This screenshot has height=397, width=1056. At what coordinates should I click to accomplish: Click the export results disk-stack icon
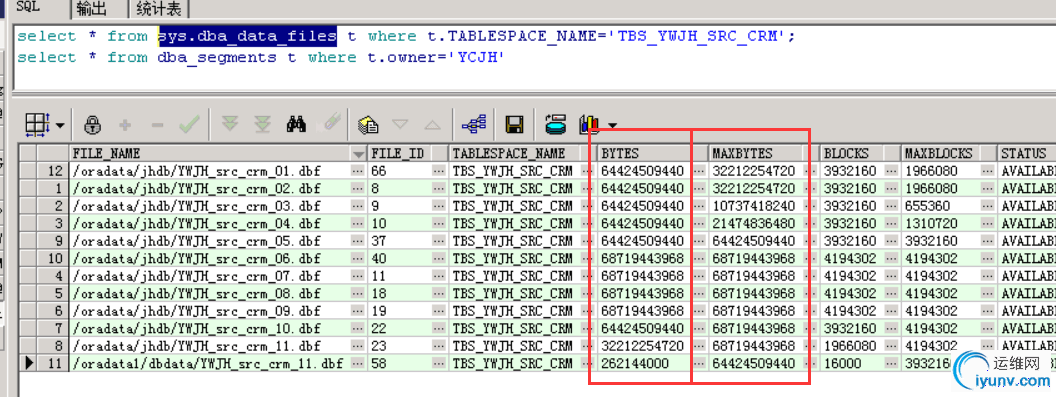556,125
